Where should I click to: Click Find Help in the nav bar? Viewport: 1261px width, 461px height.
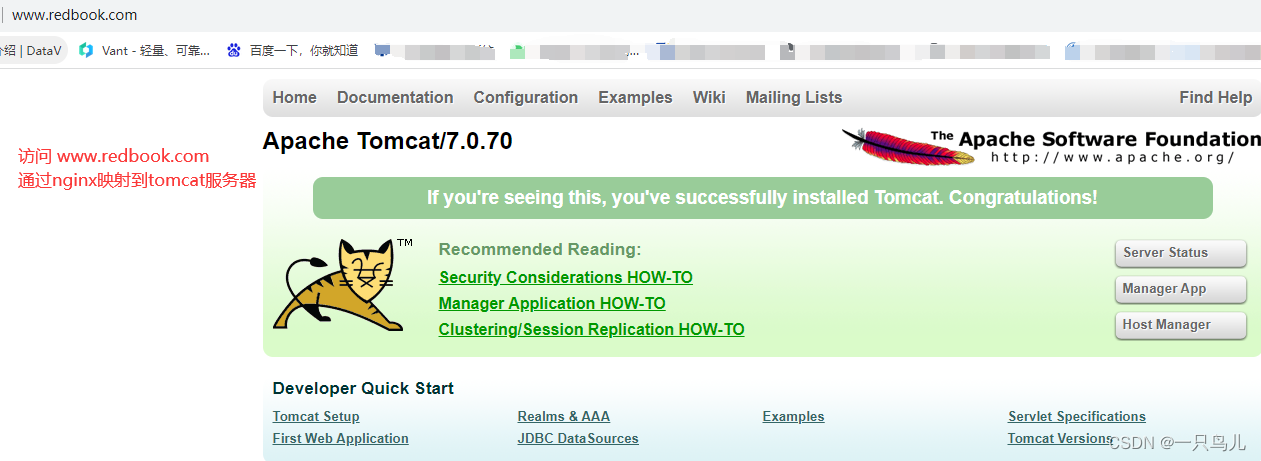pyautogui.click(x=1215, y=97)
